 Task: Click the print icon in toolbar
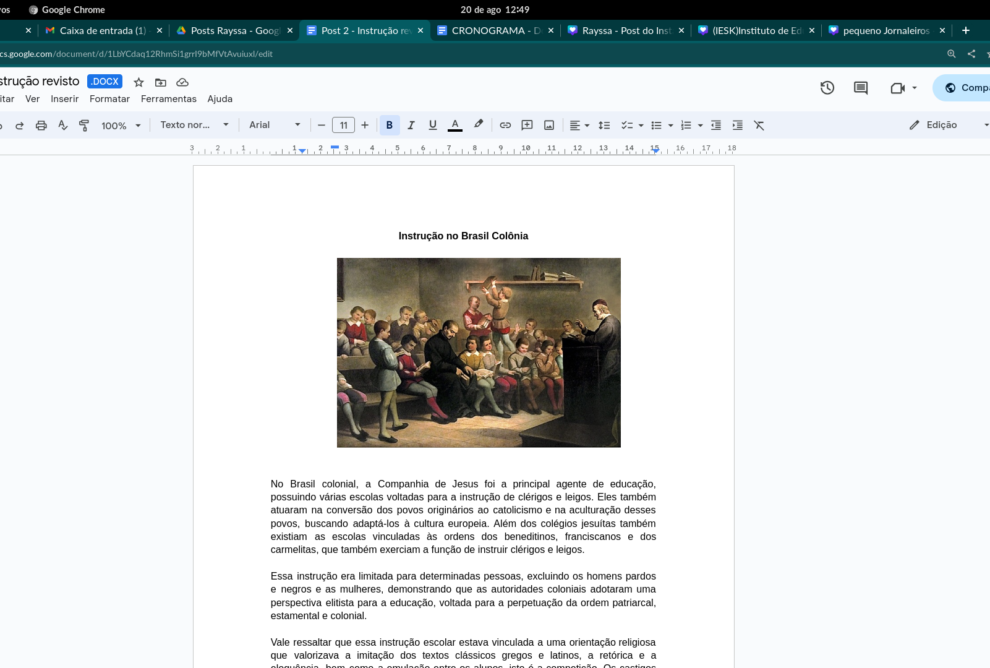41,125
